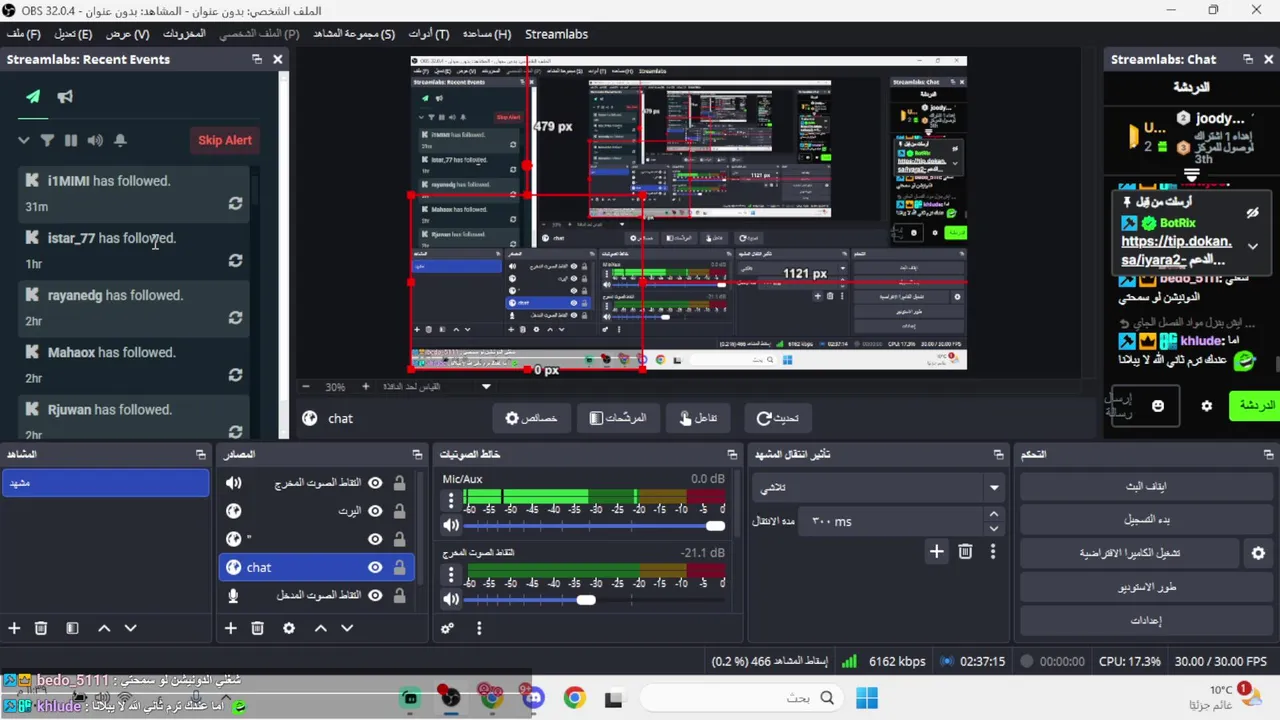Mute alerts with the speaker icon in Recent Events
Image resolution: width=1280 pixels, height=720 pixels.
pyautogui.click(x=95, y=140)
